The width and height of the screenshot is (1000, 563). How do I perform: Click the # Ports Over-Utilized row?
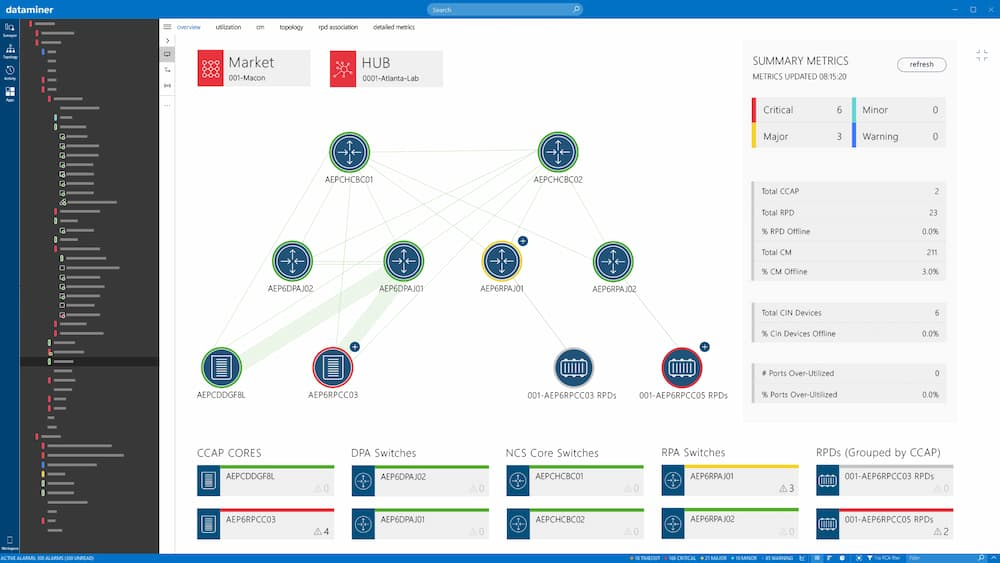(x=848, y=373)
